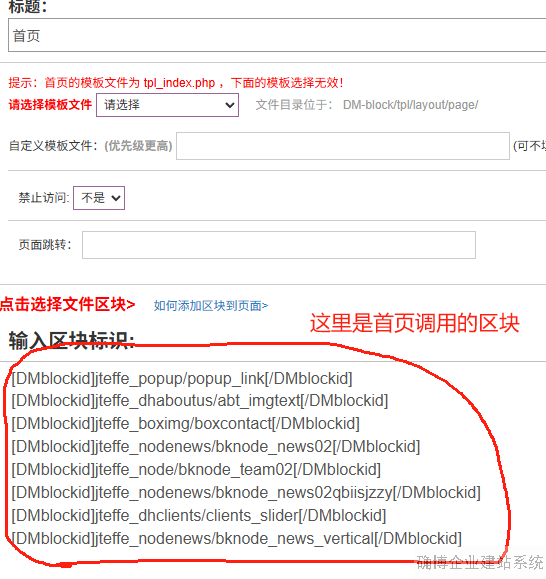
Task: Click the 自定义模板文件 input box
Action: pos(343,146)
